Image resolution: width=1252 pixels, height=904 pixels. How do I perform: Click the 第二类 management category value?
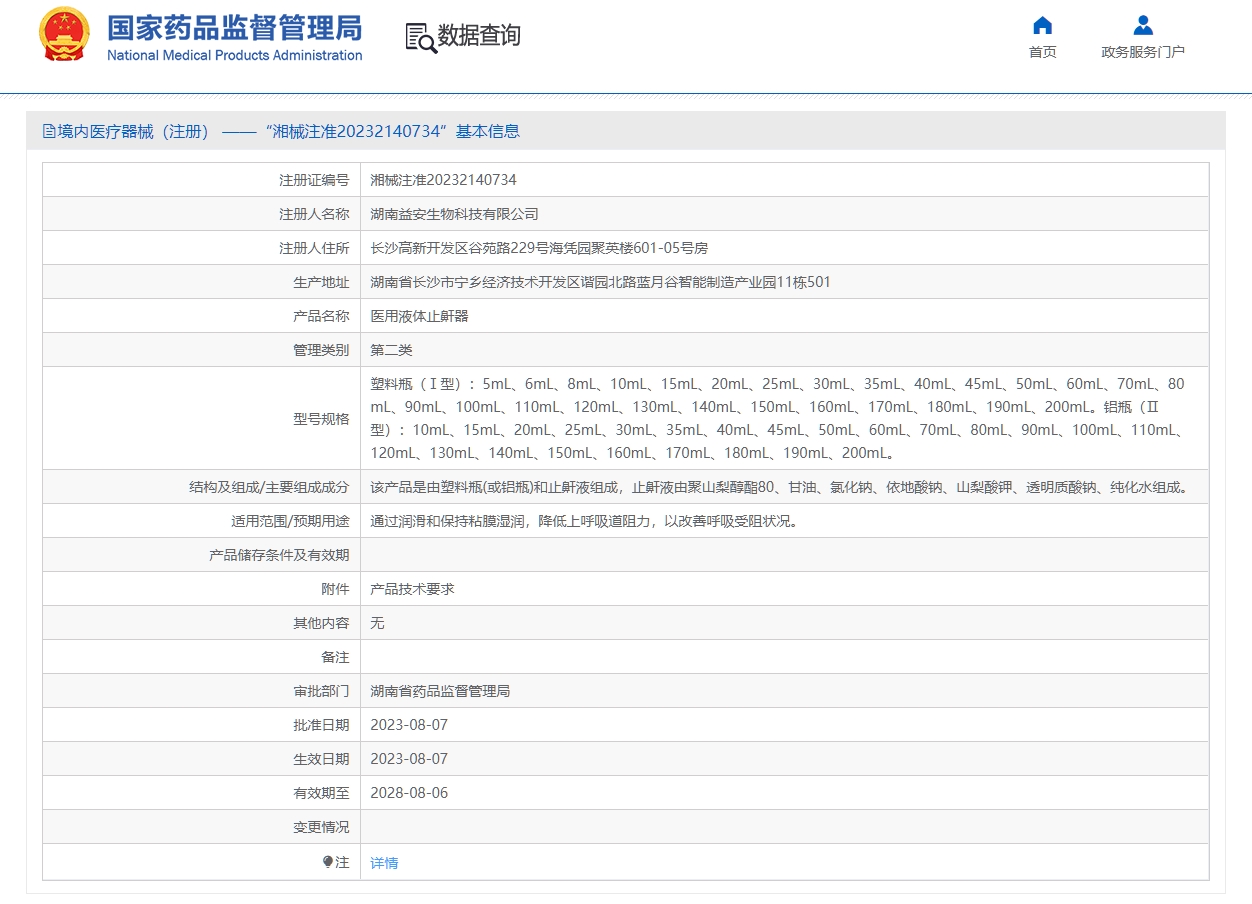(391, 350)
